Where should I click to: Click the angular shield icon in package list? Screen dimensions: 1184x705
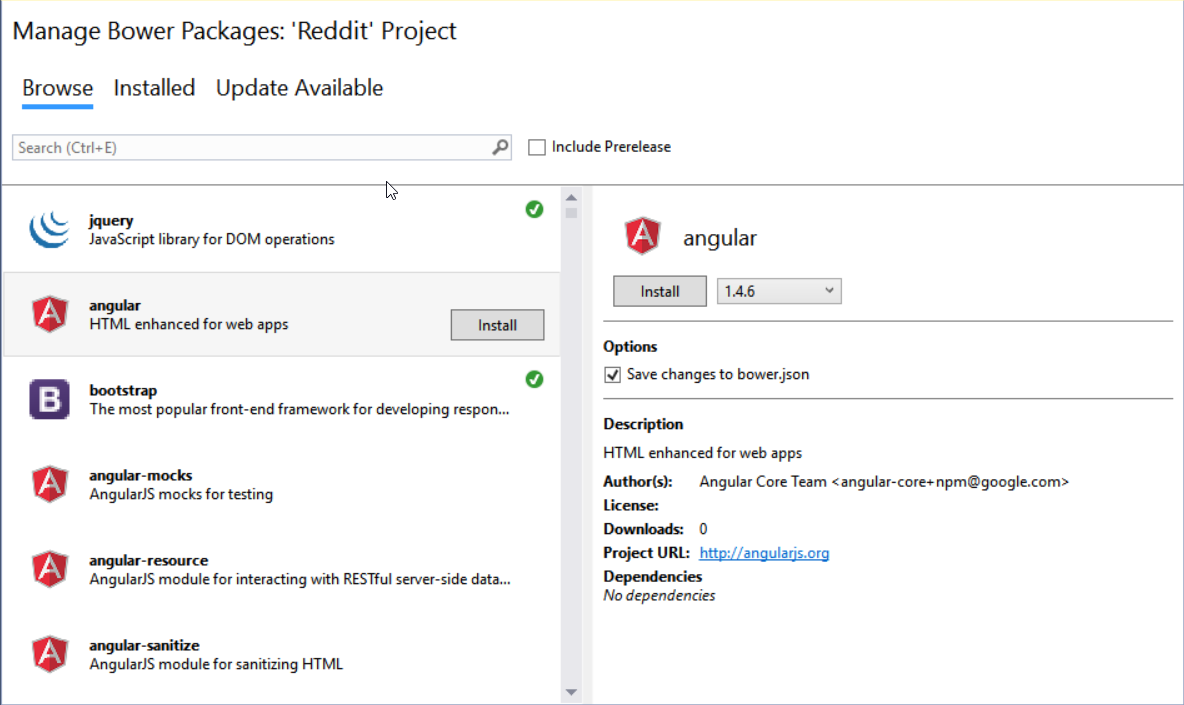click(x=50, y=314)
